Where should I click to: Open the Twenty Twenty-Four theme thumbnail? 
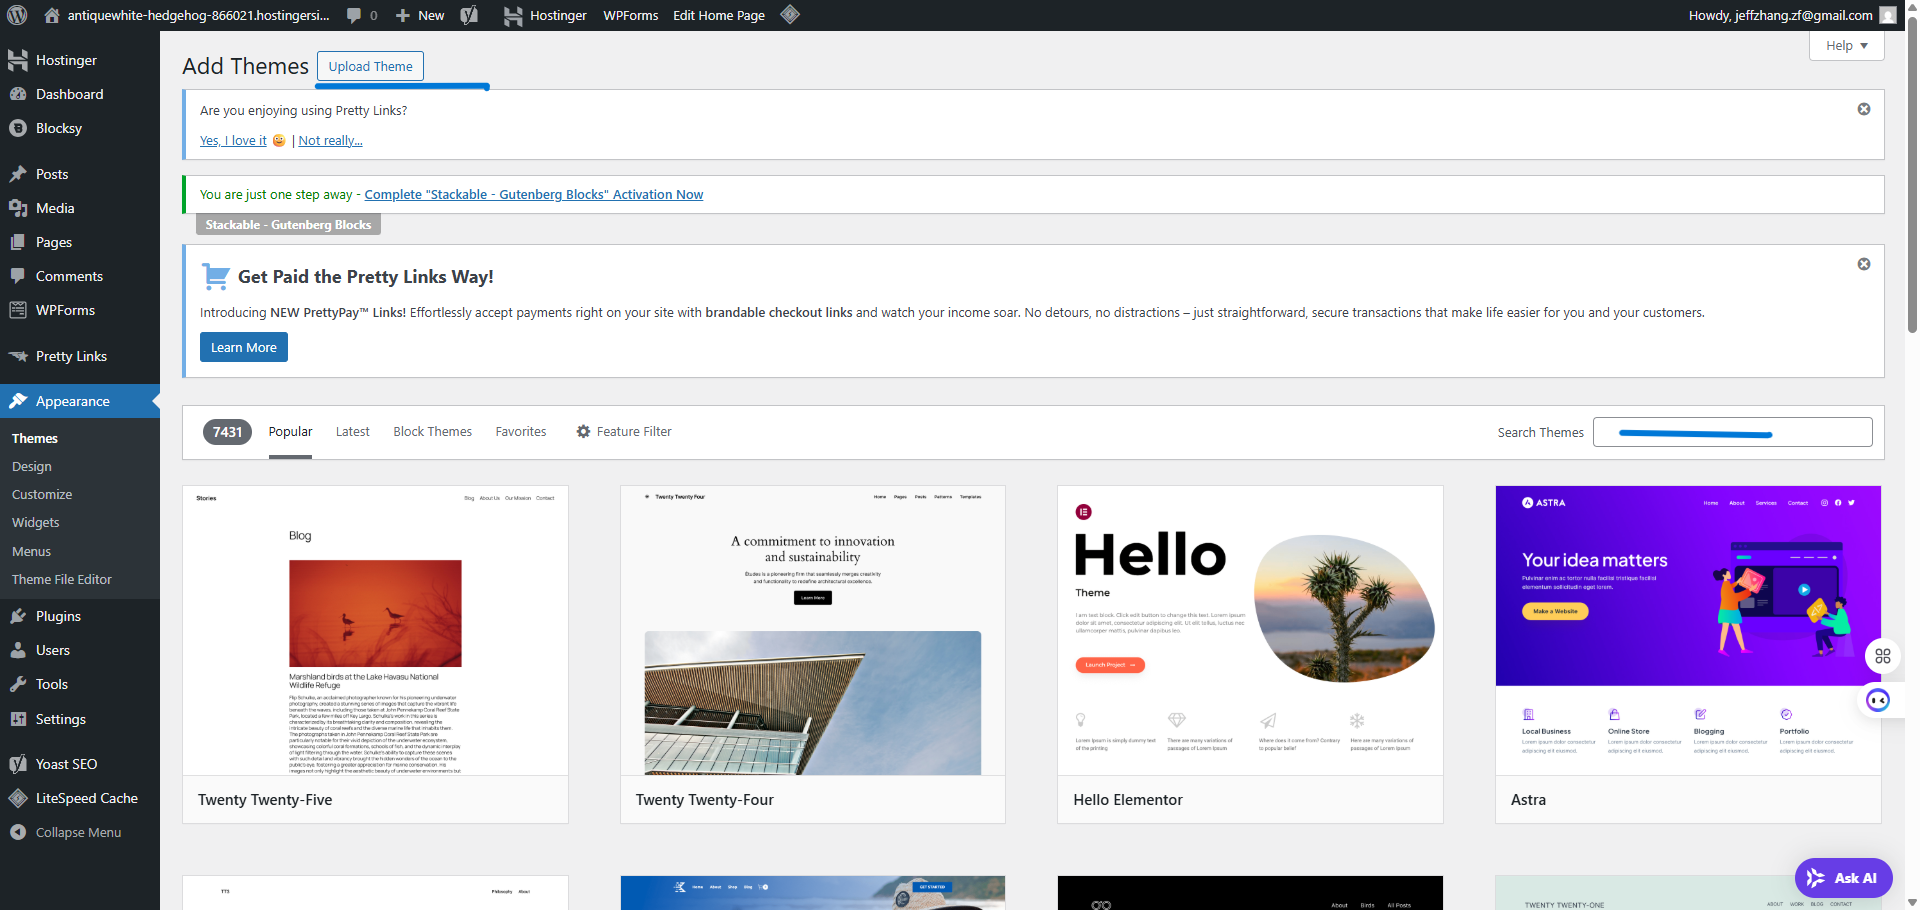813,630
